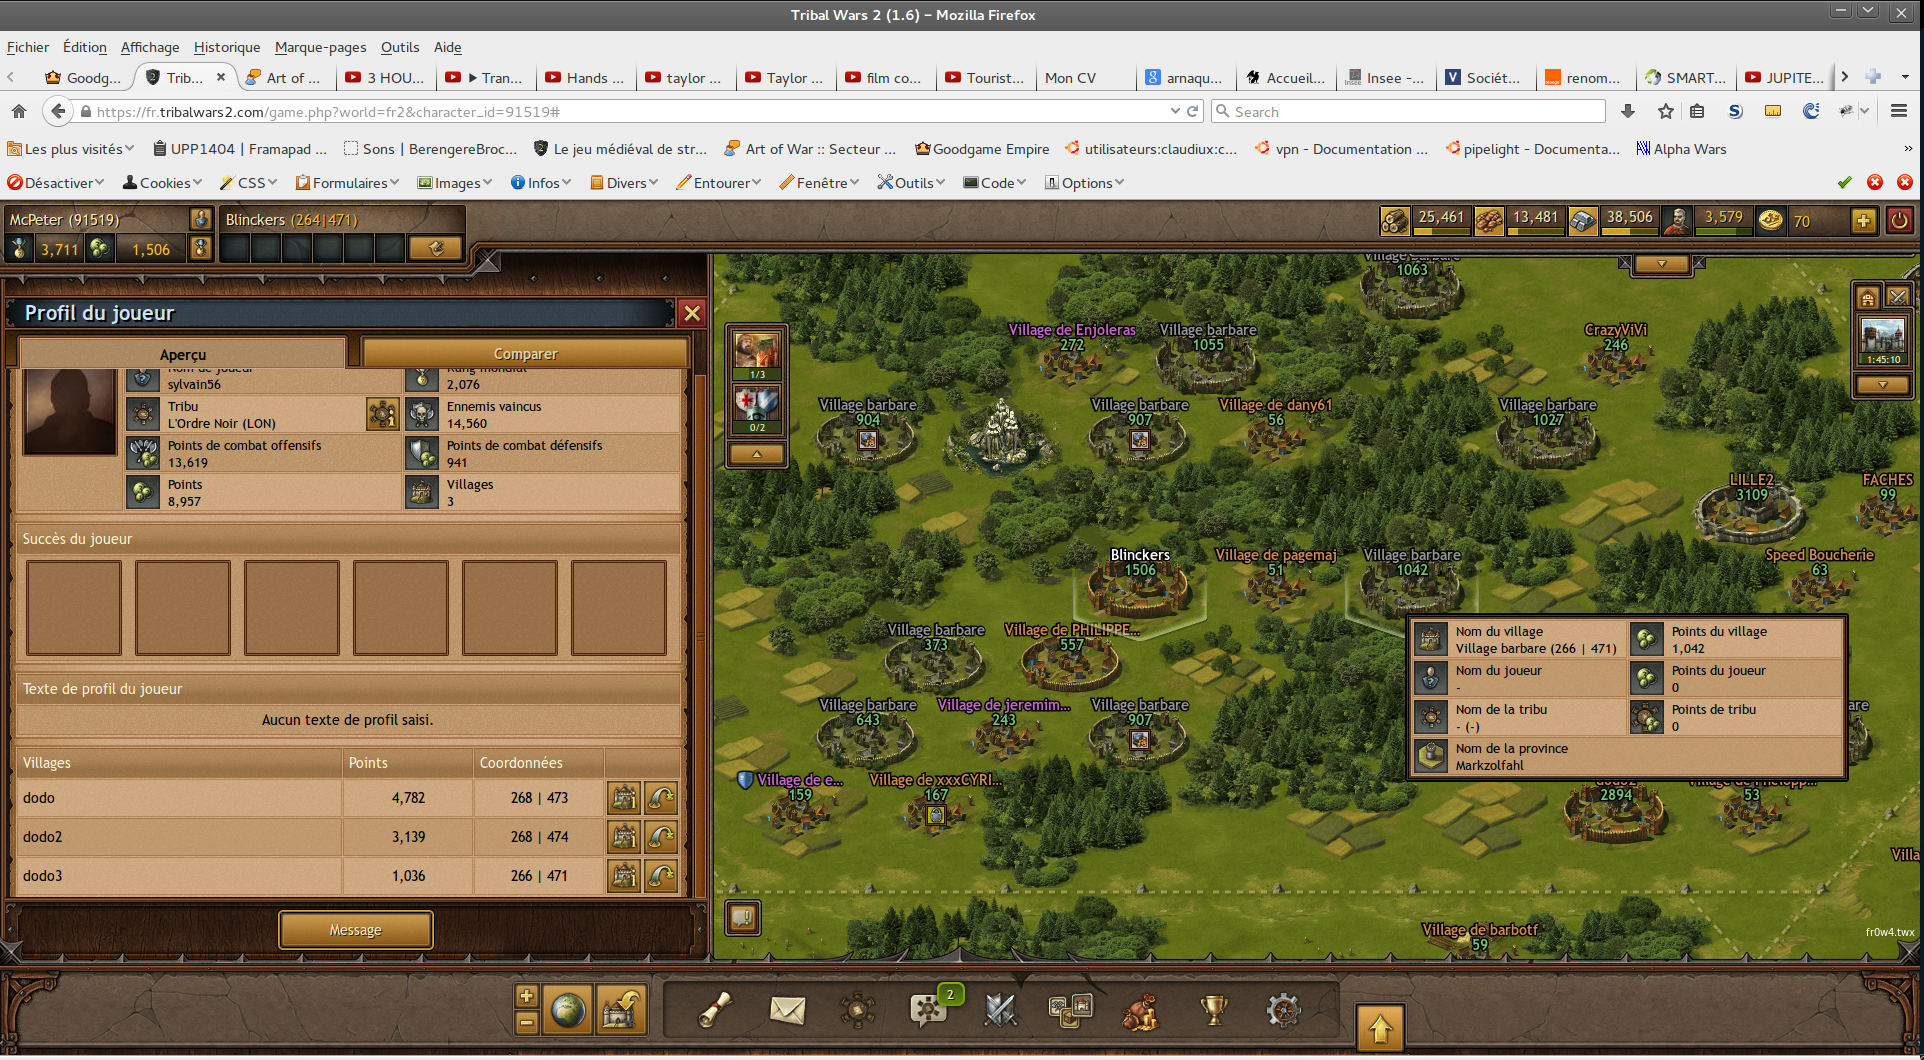Expand the Formulaires dropdown
The image size is (1924, 1060).
tap(347, 183)
